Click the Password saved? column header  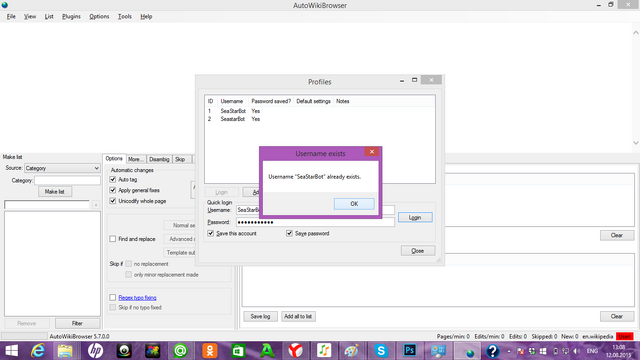(x=271, y=101)
